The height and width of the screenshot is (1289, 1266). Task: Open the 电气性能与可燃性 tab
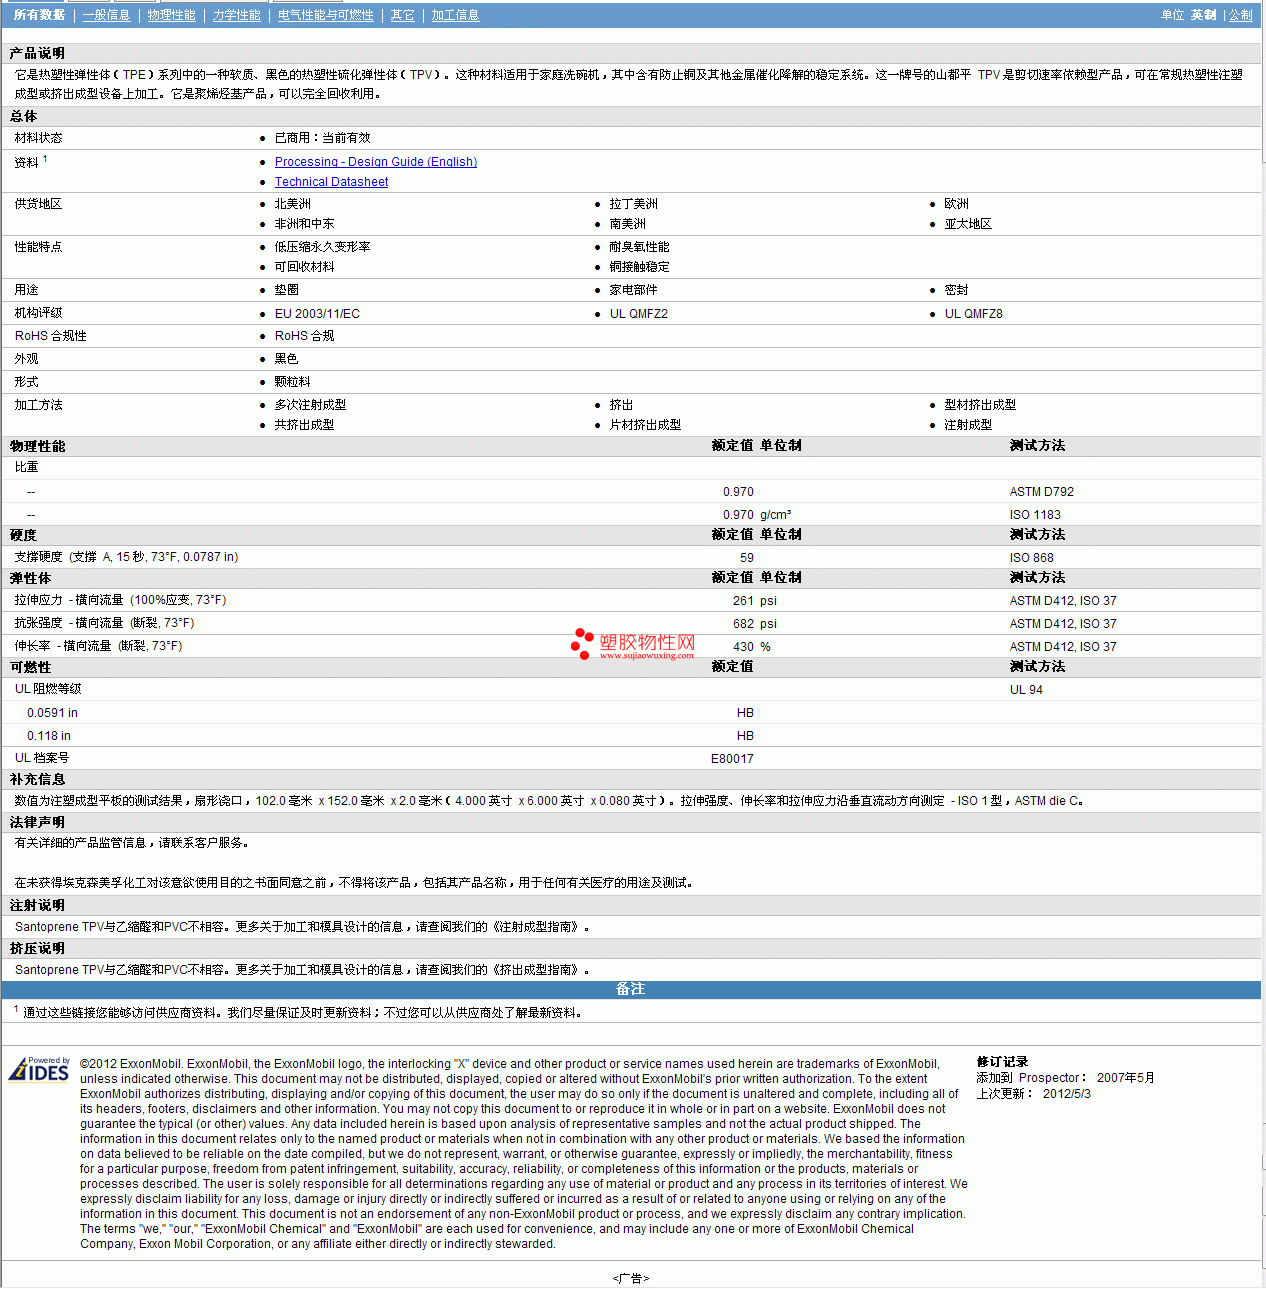click(325, 15)
